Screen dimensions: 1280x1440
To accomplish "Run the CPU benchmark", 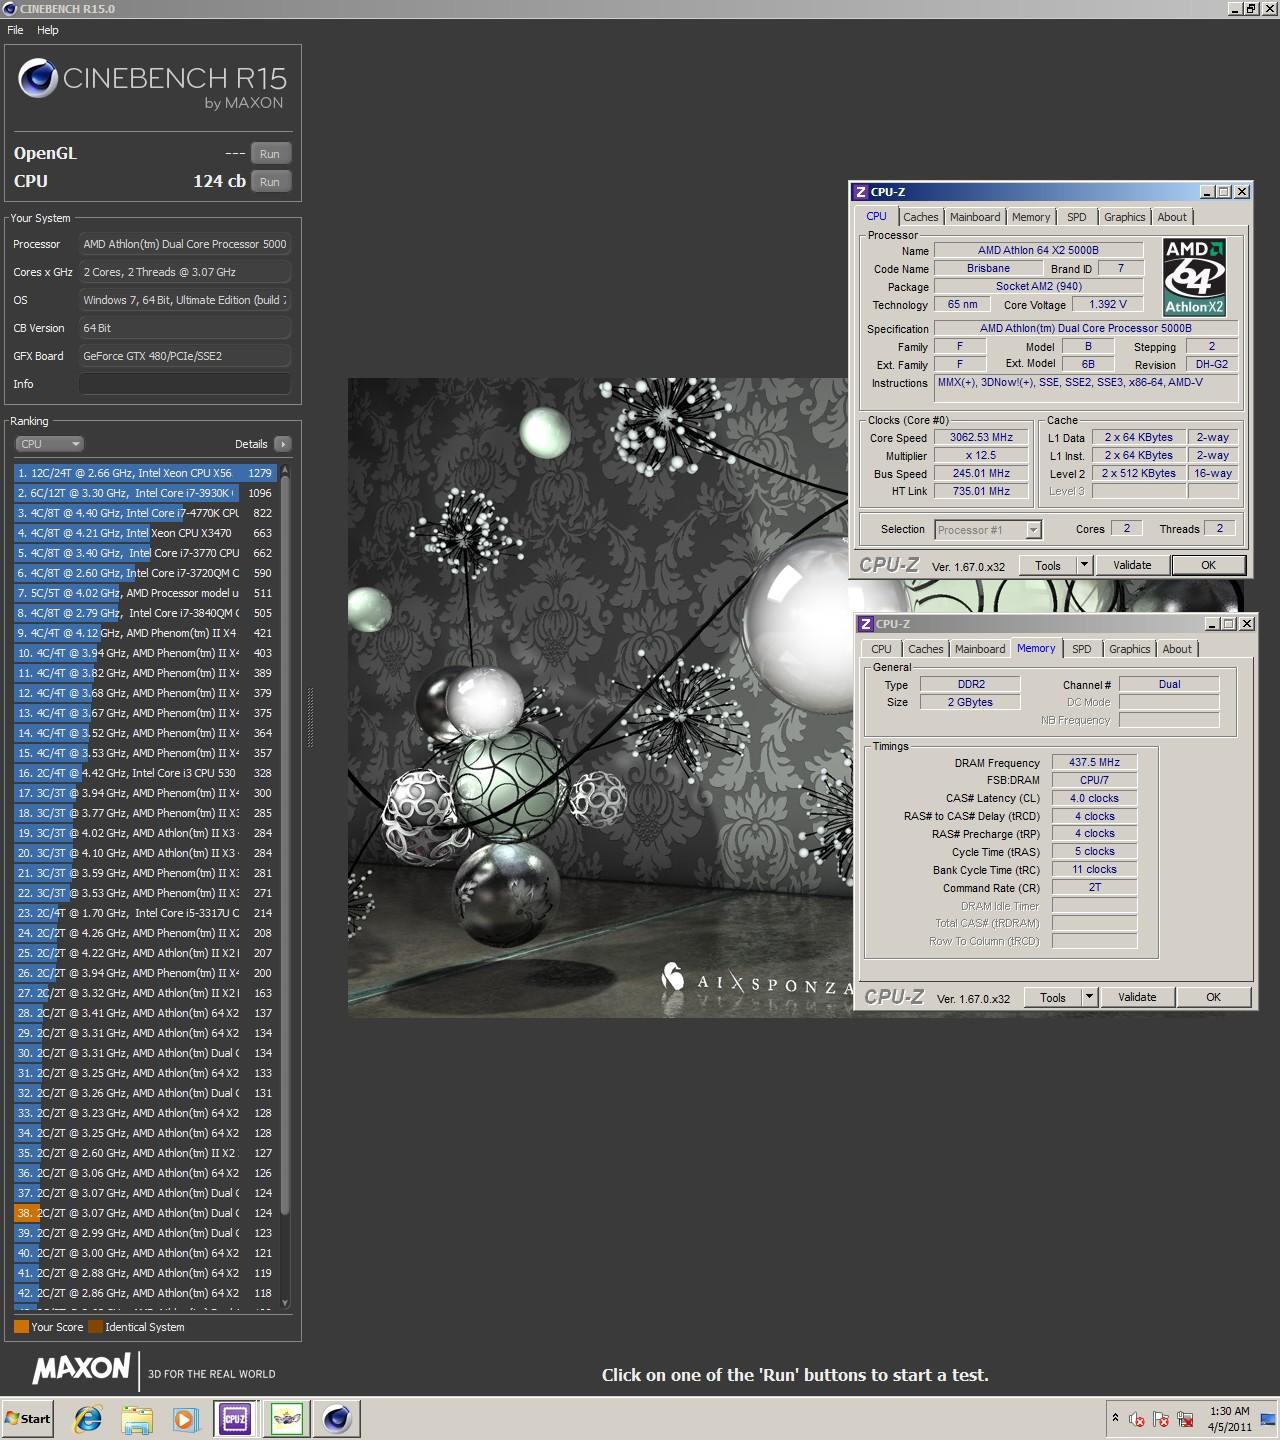I will coord(270,182).
